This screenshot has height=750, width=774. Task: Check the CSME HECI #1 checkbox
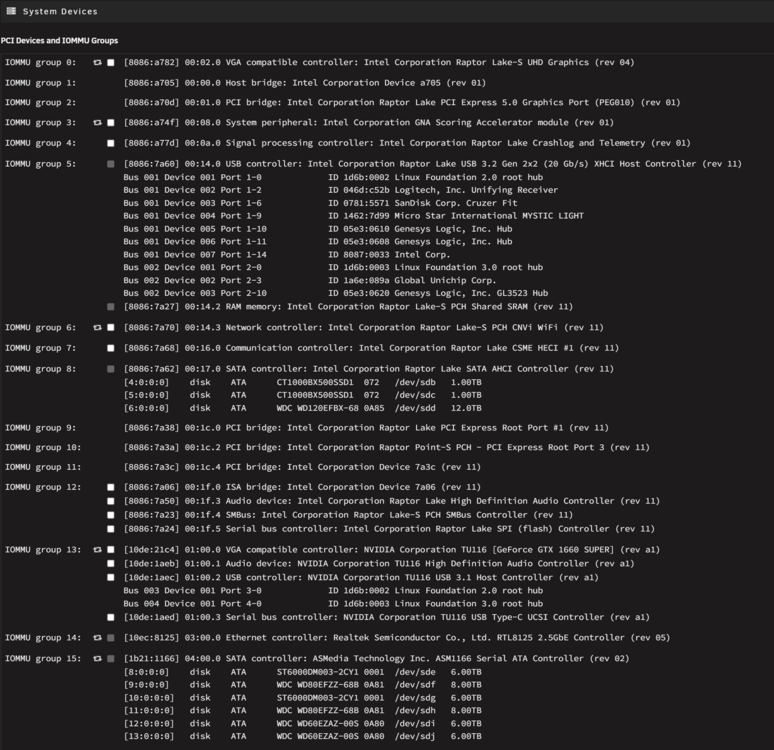[x=111, y=348]
